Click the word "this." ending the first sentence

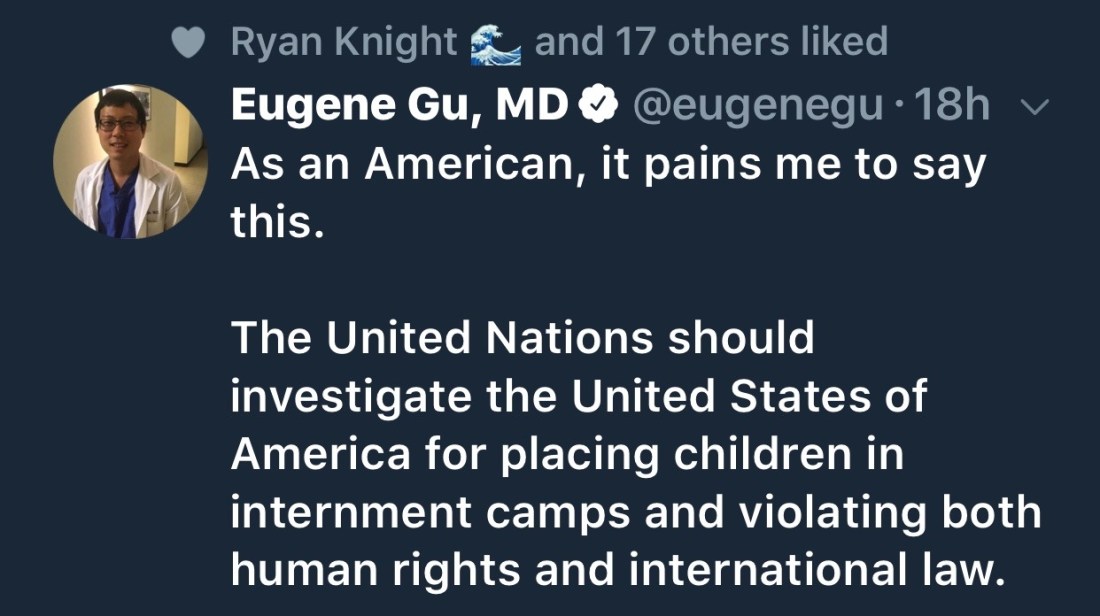(277, 222)
